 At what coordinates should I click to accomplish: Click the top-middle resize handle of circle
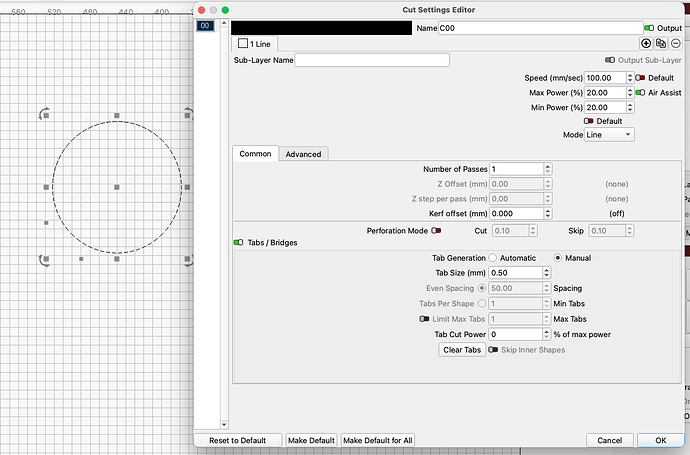[x=117, y=116]
